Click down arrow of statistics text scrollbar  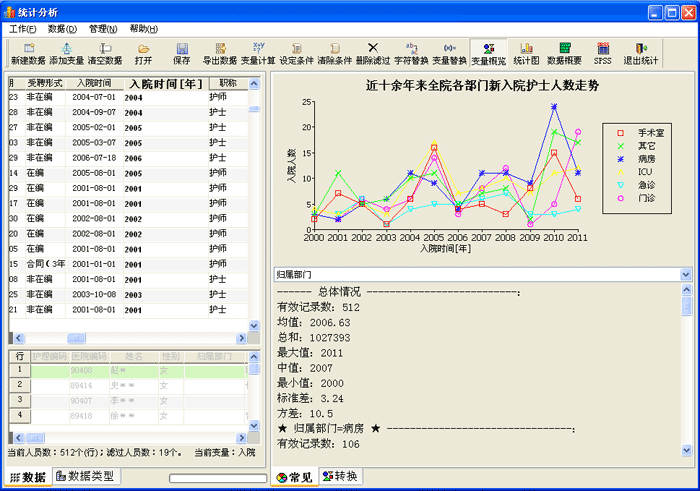click(687, 450)
